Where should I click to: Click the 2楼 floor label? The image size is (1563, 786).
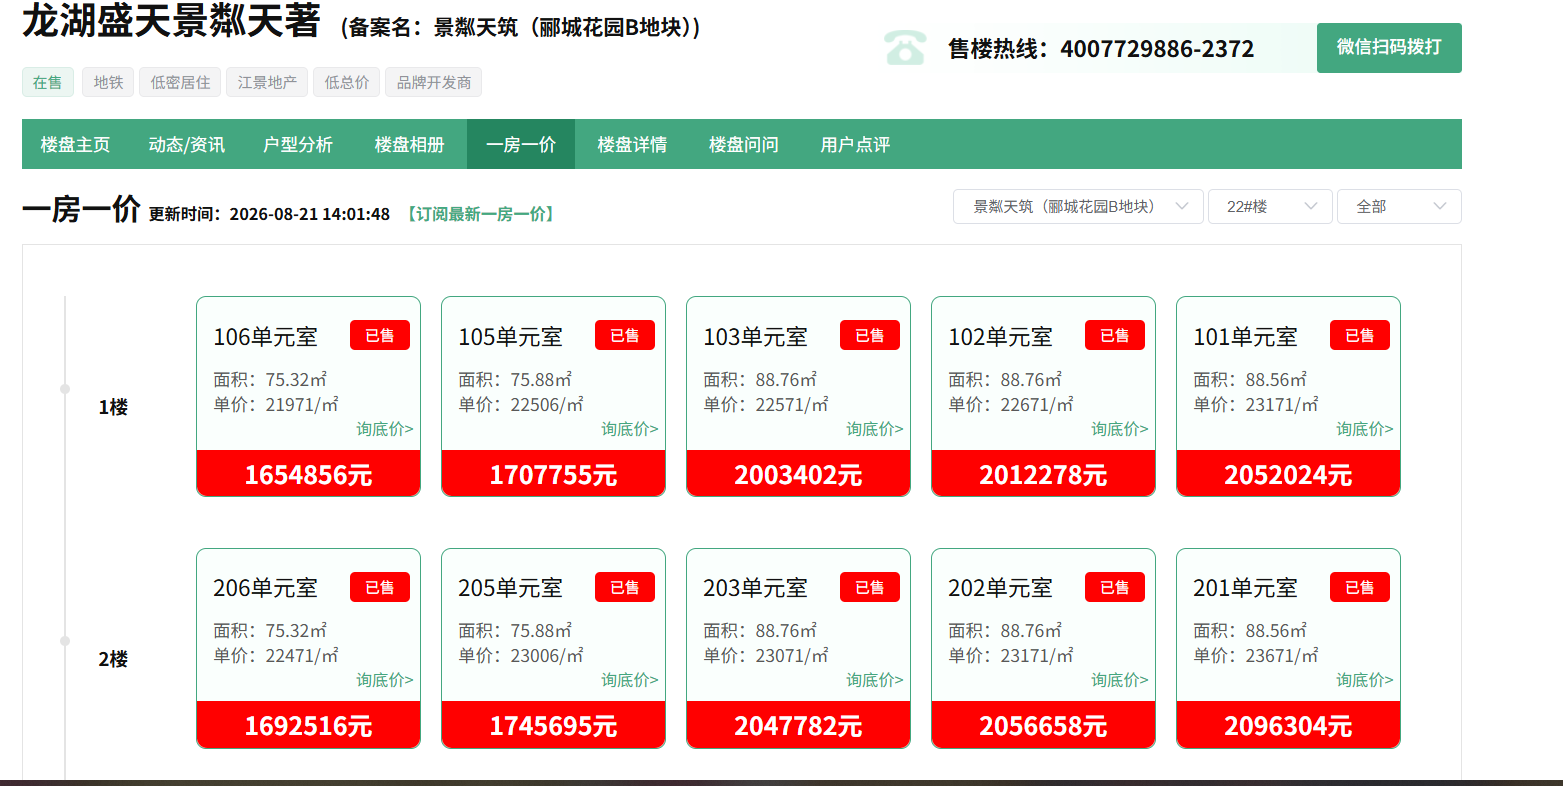click(x=113, y=659)
